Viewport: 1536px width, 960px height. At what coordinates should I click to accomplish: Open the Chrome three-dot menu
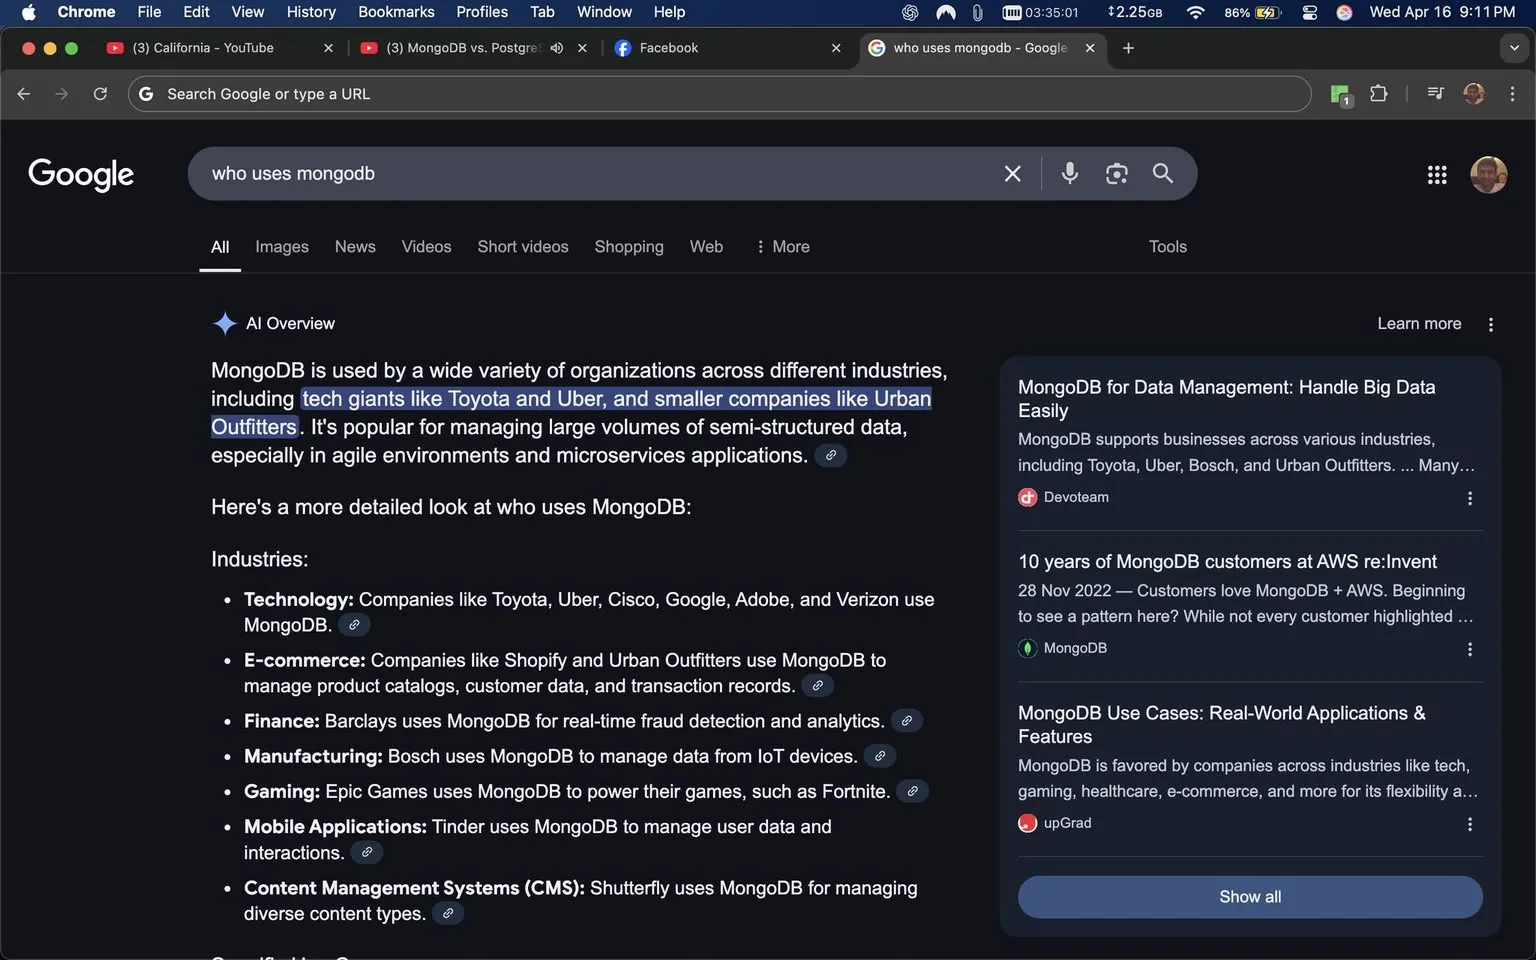(1512, 94)
